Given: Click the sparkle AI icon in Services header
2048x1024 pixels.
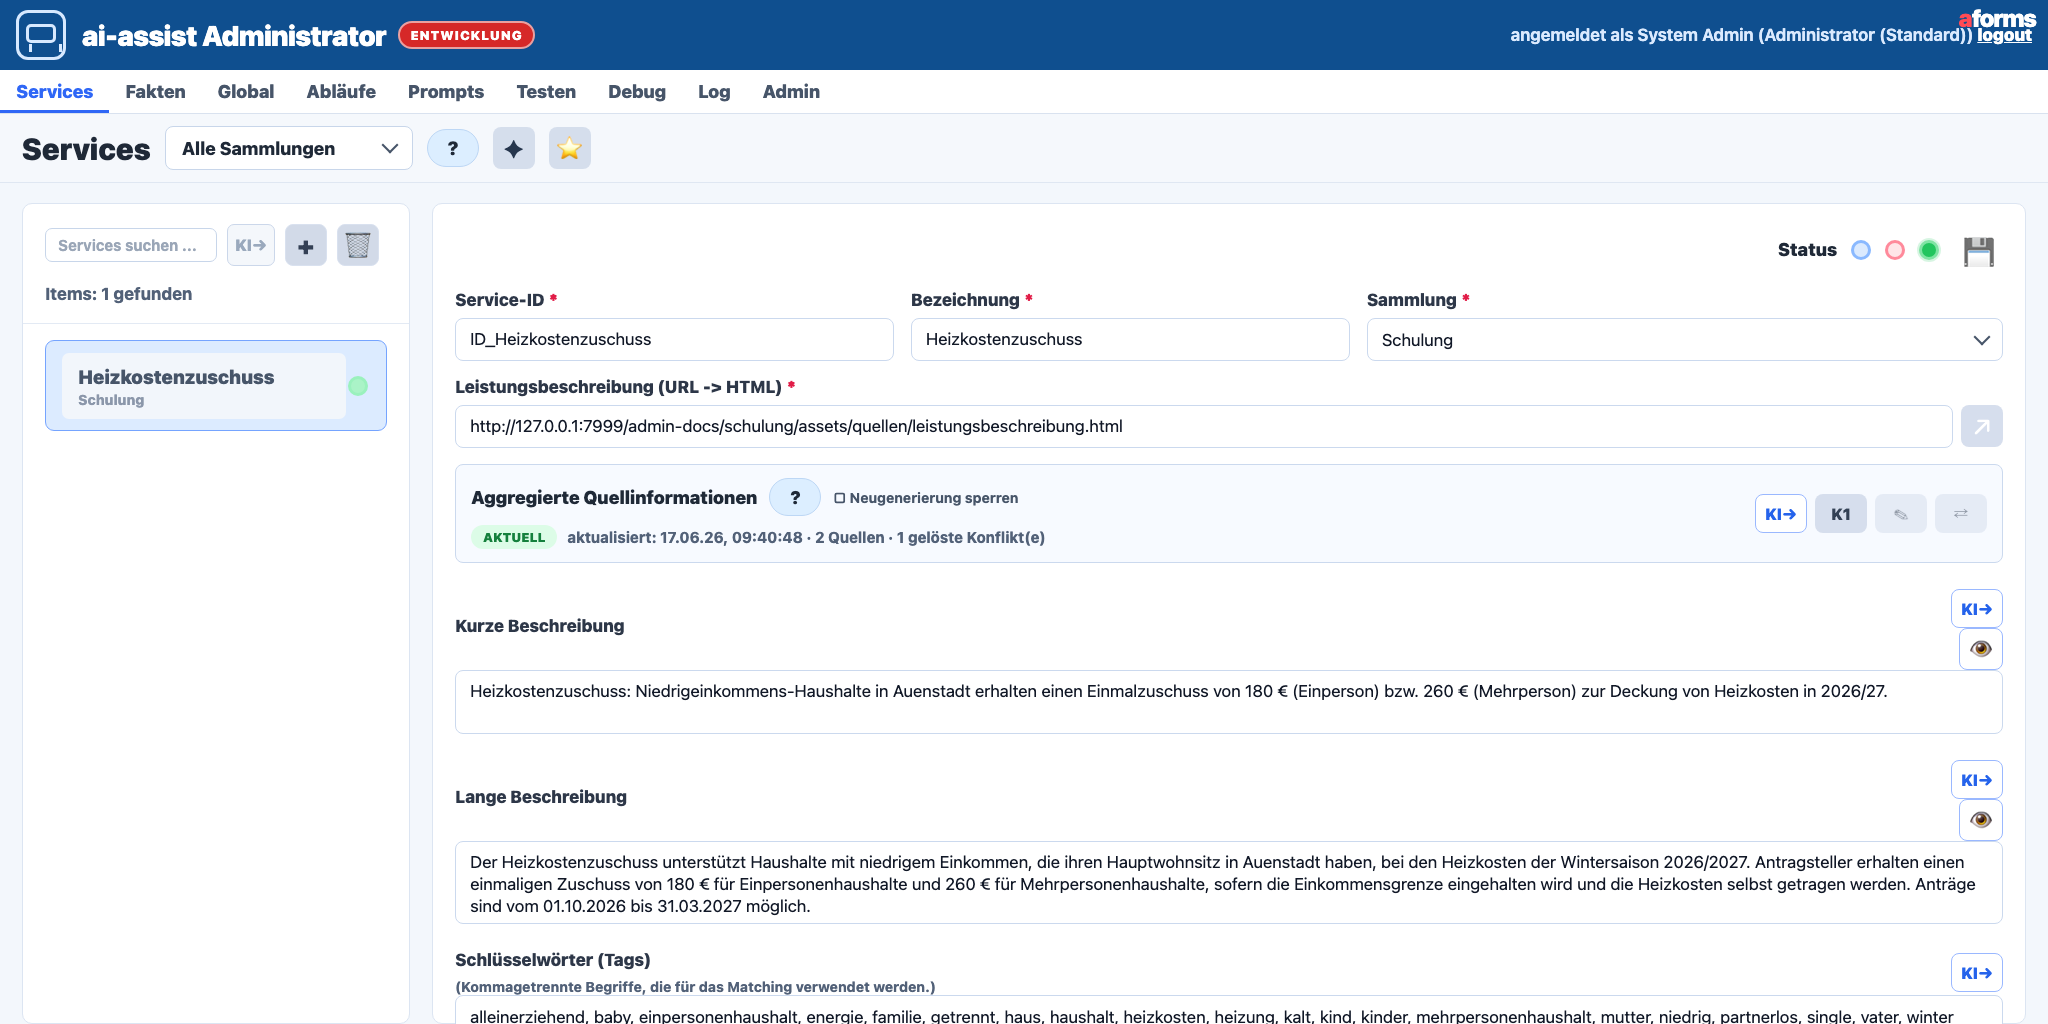Looking at the screenshot, I should (514, 148).
